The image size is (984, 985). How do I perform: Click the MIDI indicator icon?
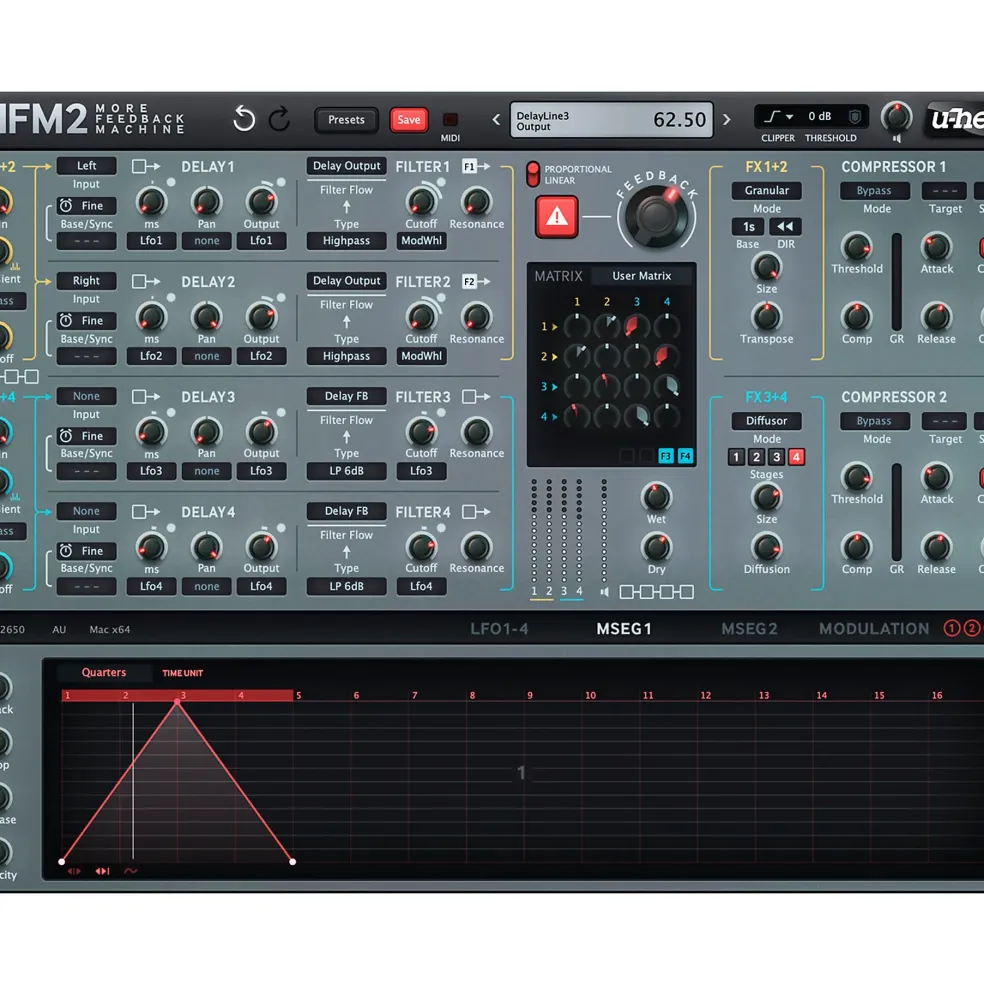(450, 119)
